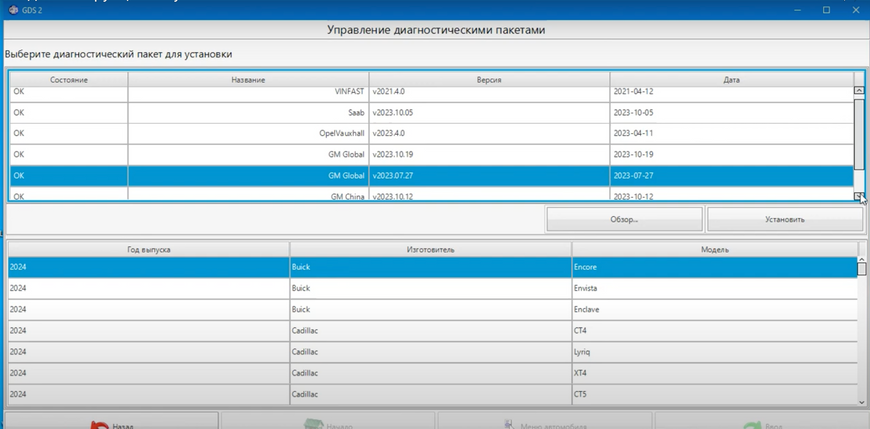This screenshot has height=429, width=870.
Task: Click OK status of Saab row
Action: 69,113
